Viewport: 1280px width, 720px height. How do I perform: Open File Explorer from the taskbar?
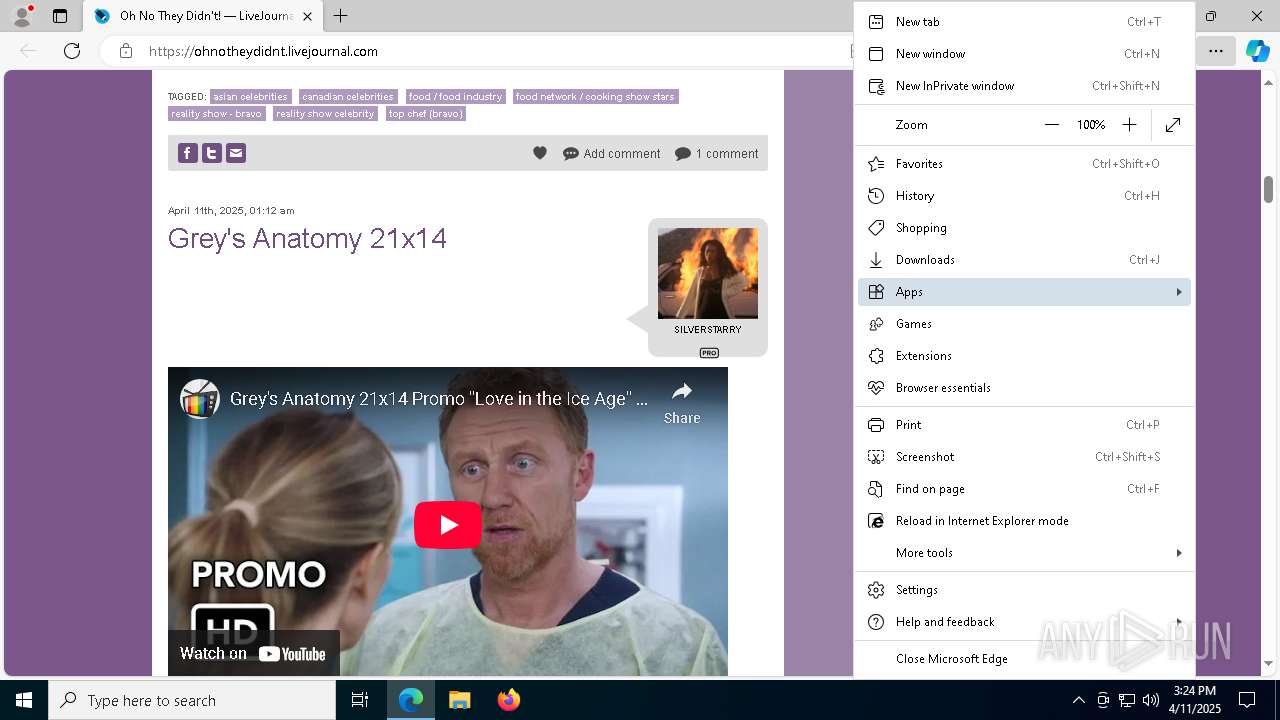tap(459, 700)
